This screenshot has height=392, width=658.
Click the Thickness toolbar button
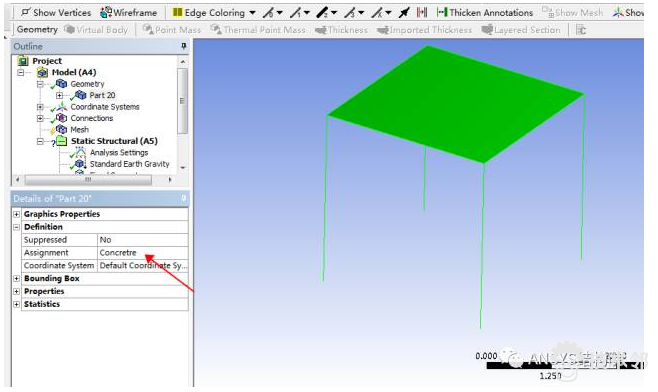point(341,30)
